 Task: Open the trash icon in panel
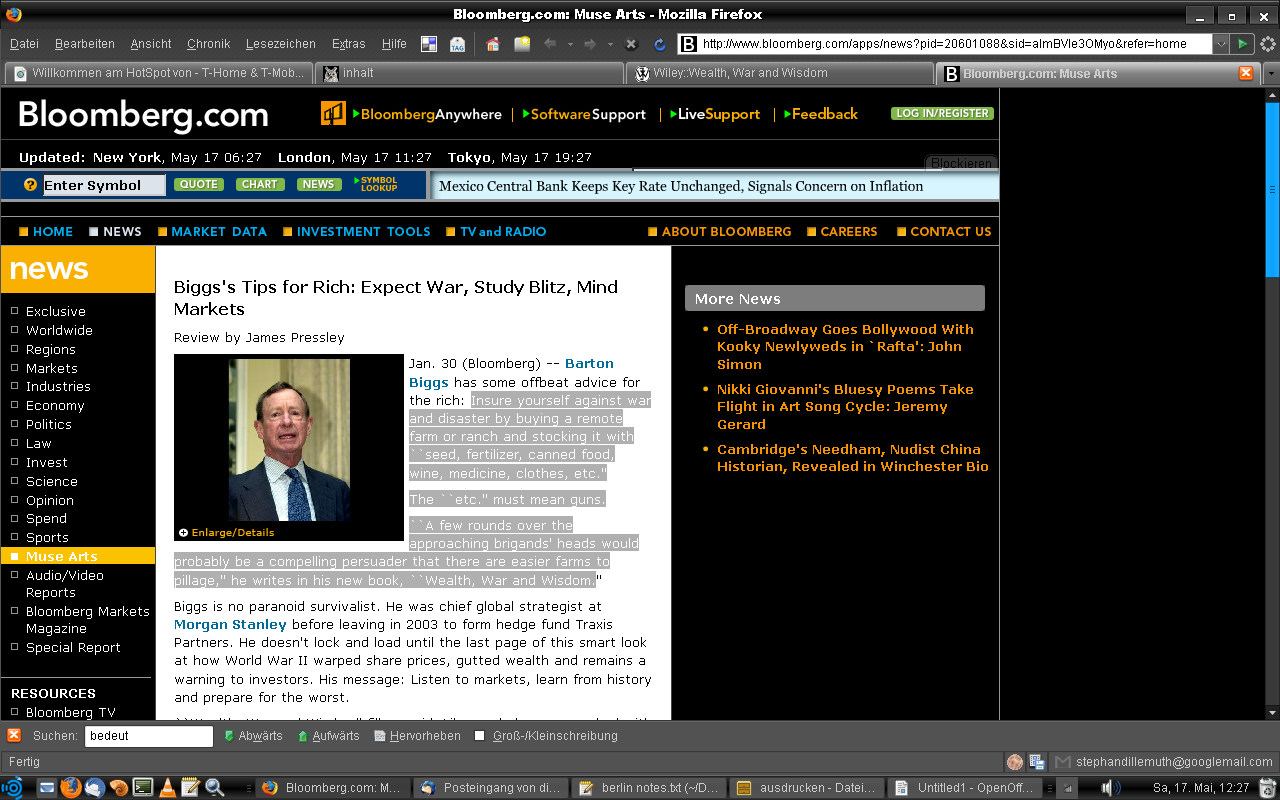pyautogui.click(x=1268, y=788)
